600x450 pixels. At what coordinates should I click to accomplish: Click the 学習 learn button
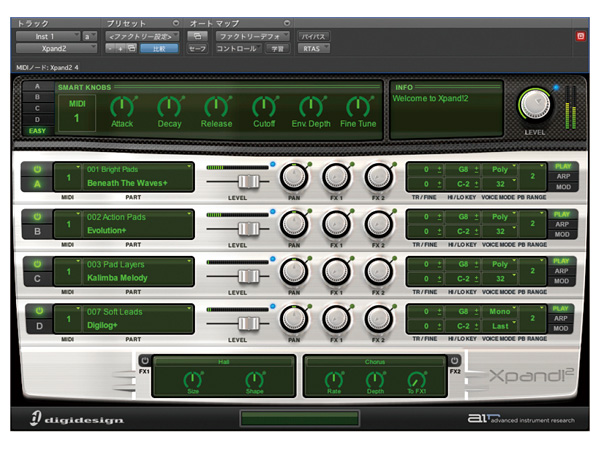pyautogui.click(x=277, y=49)
